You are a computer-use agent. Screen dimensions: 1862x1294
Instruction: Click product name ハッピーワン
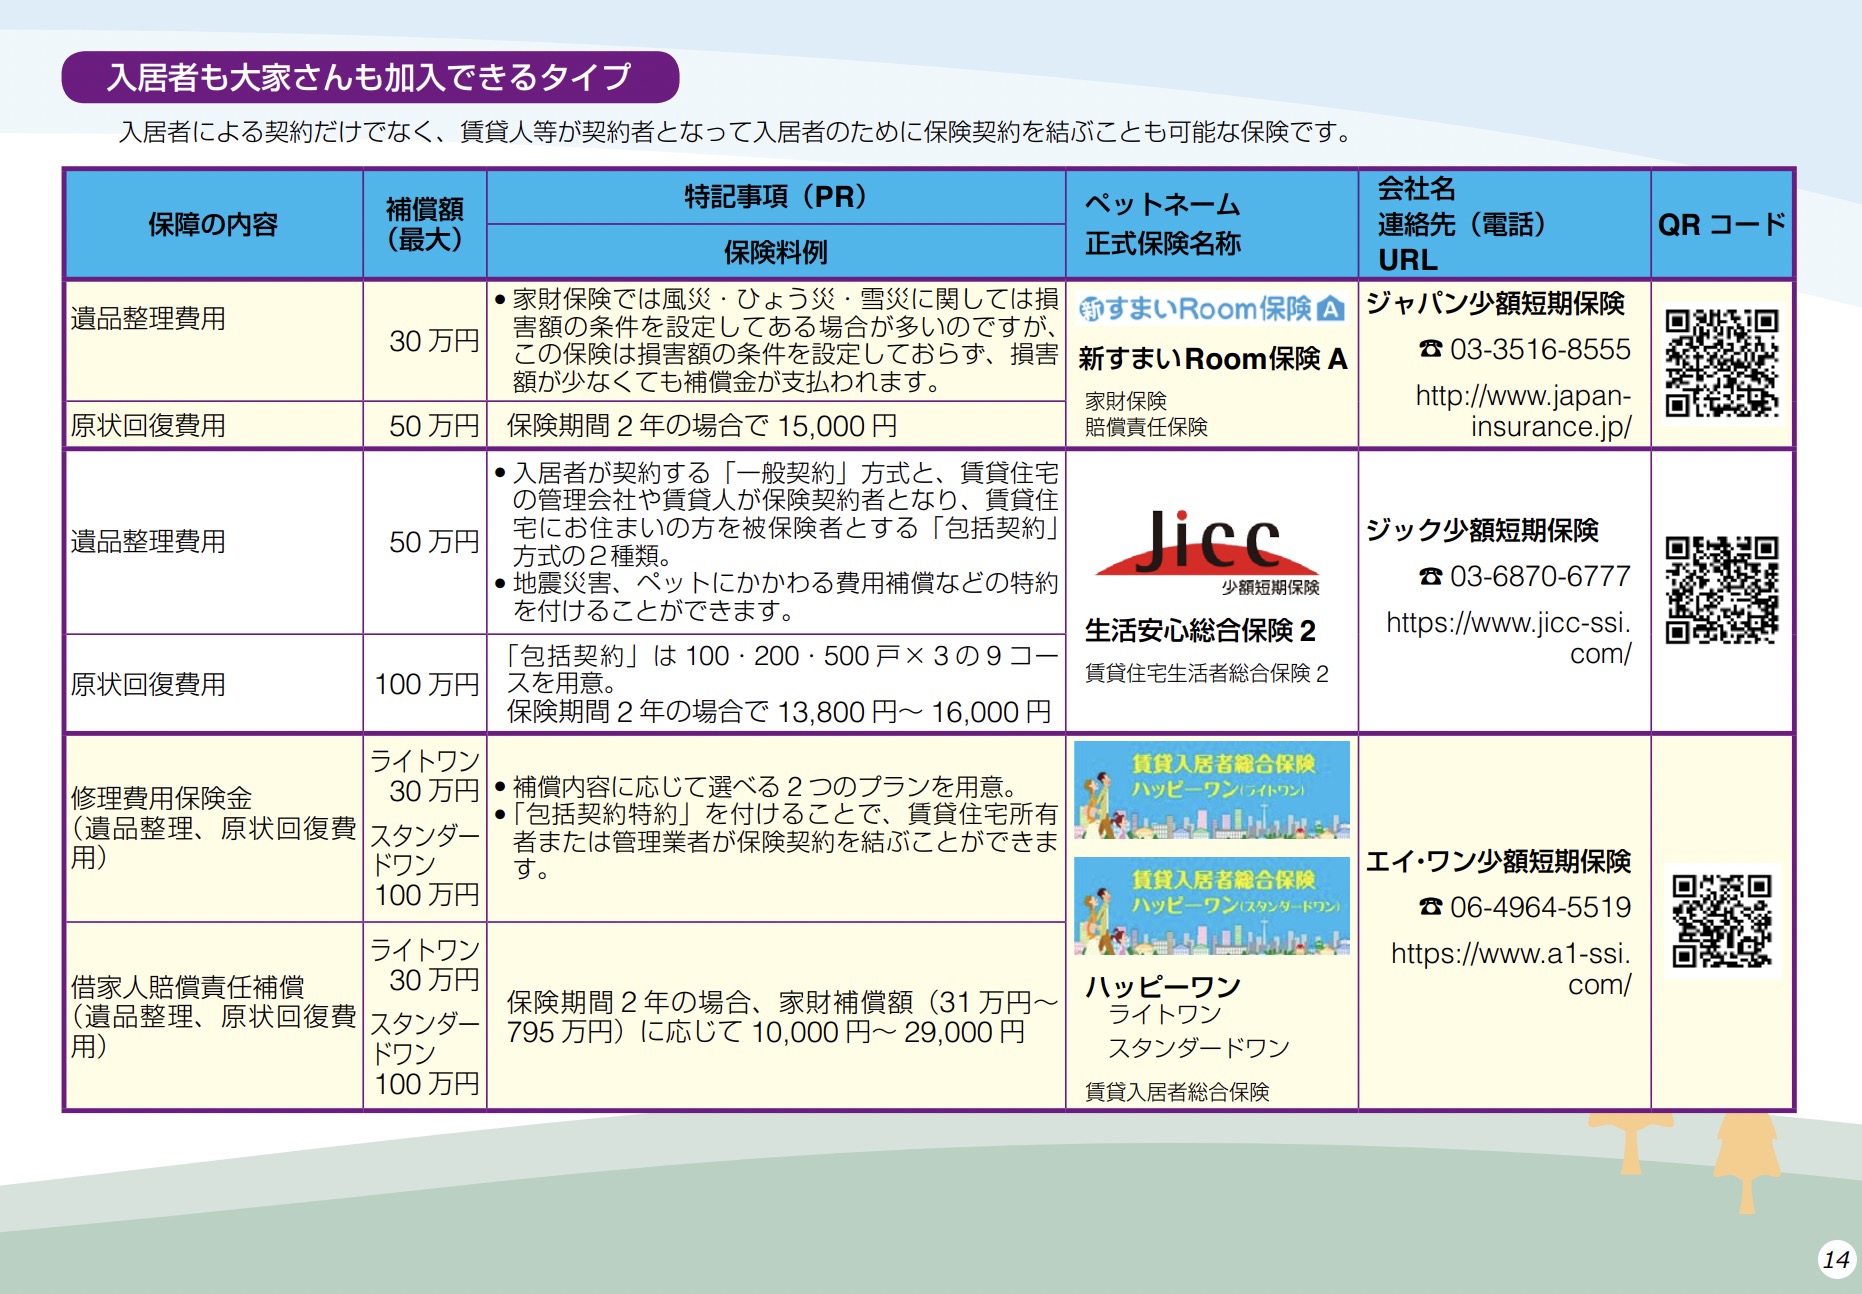tap(1163, 987)
